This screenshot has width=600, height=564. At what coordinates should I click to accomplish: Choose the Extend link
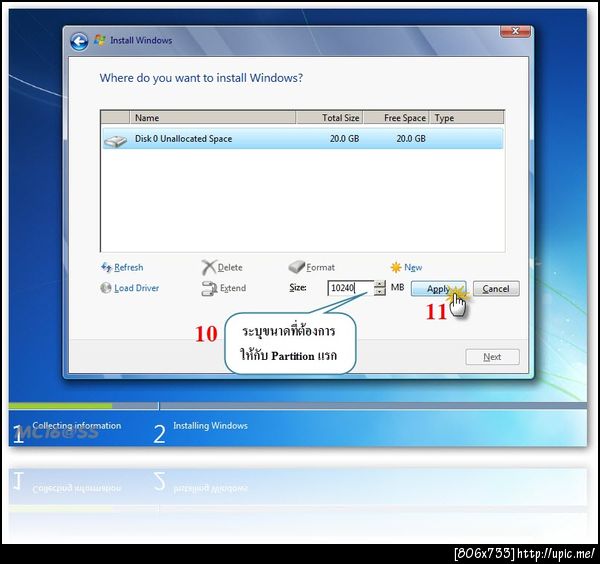click(x=233, y=288)
